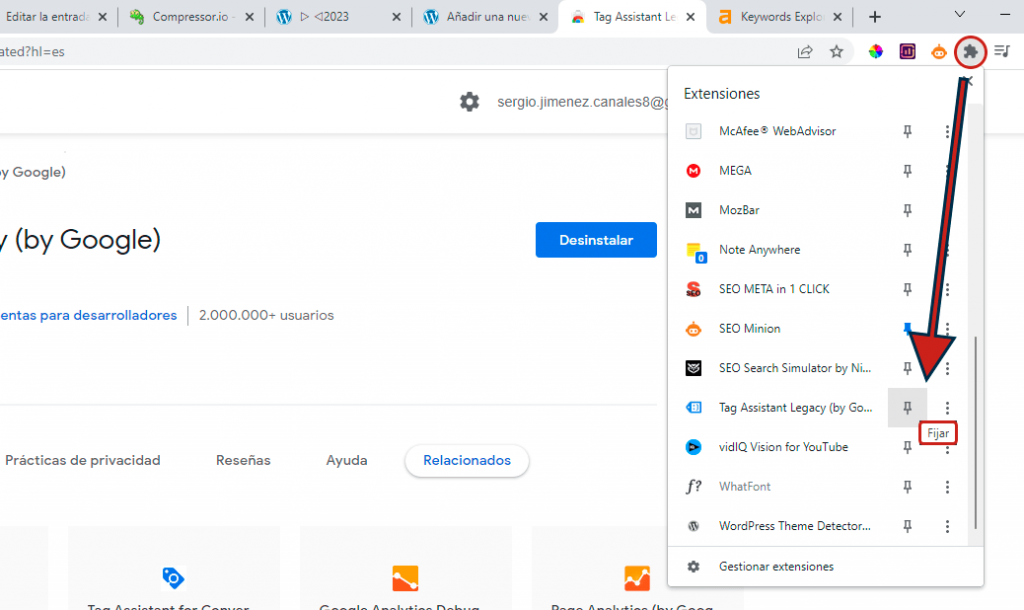Open the Extensions puzzle icon in toolbar
The image size is (1024, 610).
[970, 52]
